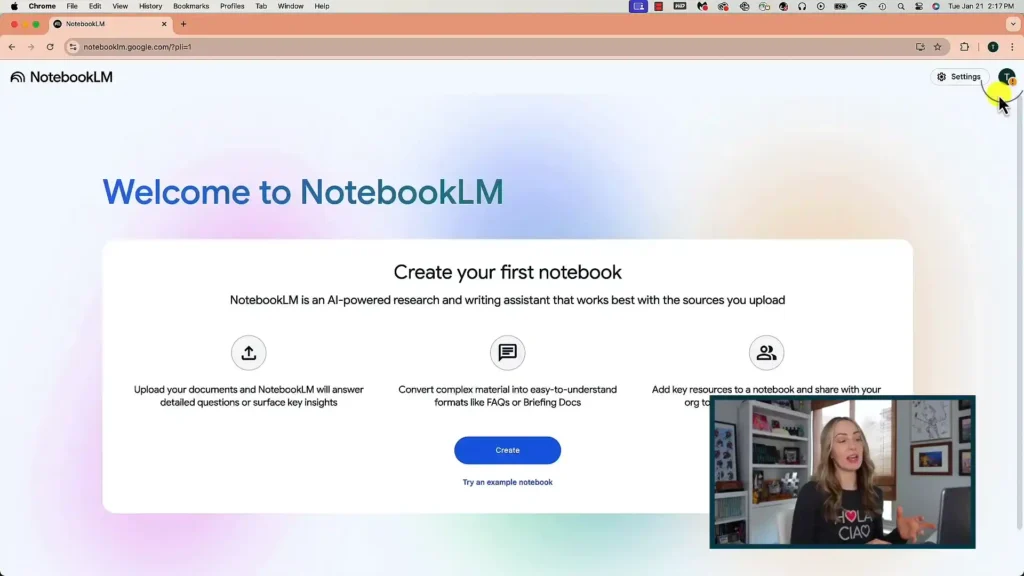Screen dimensions: 1024x576
Task: Click the share with your org people icon
Action: coord(766,352)
